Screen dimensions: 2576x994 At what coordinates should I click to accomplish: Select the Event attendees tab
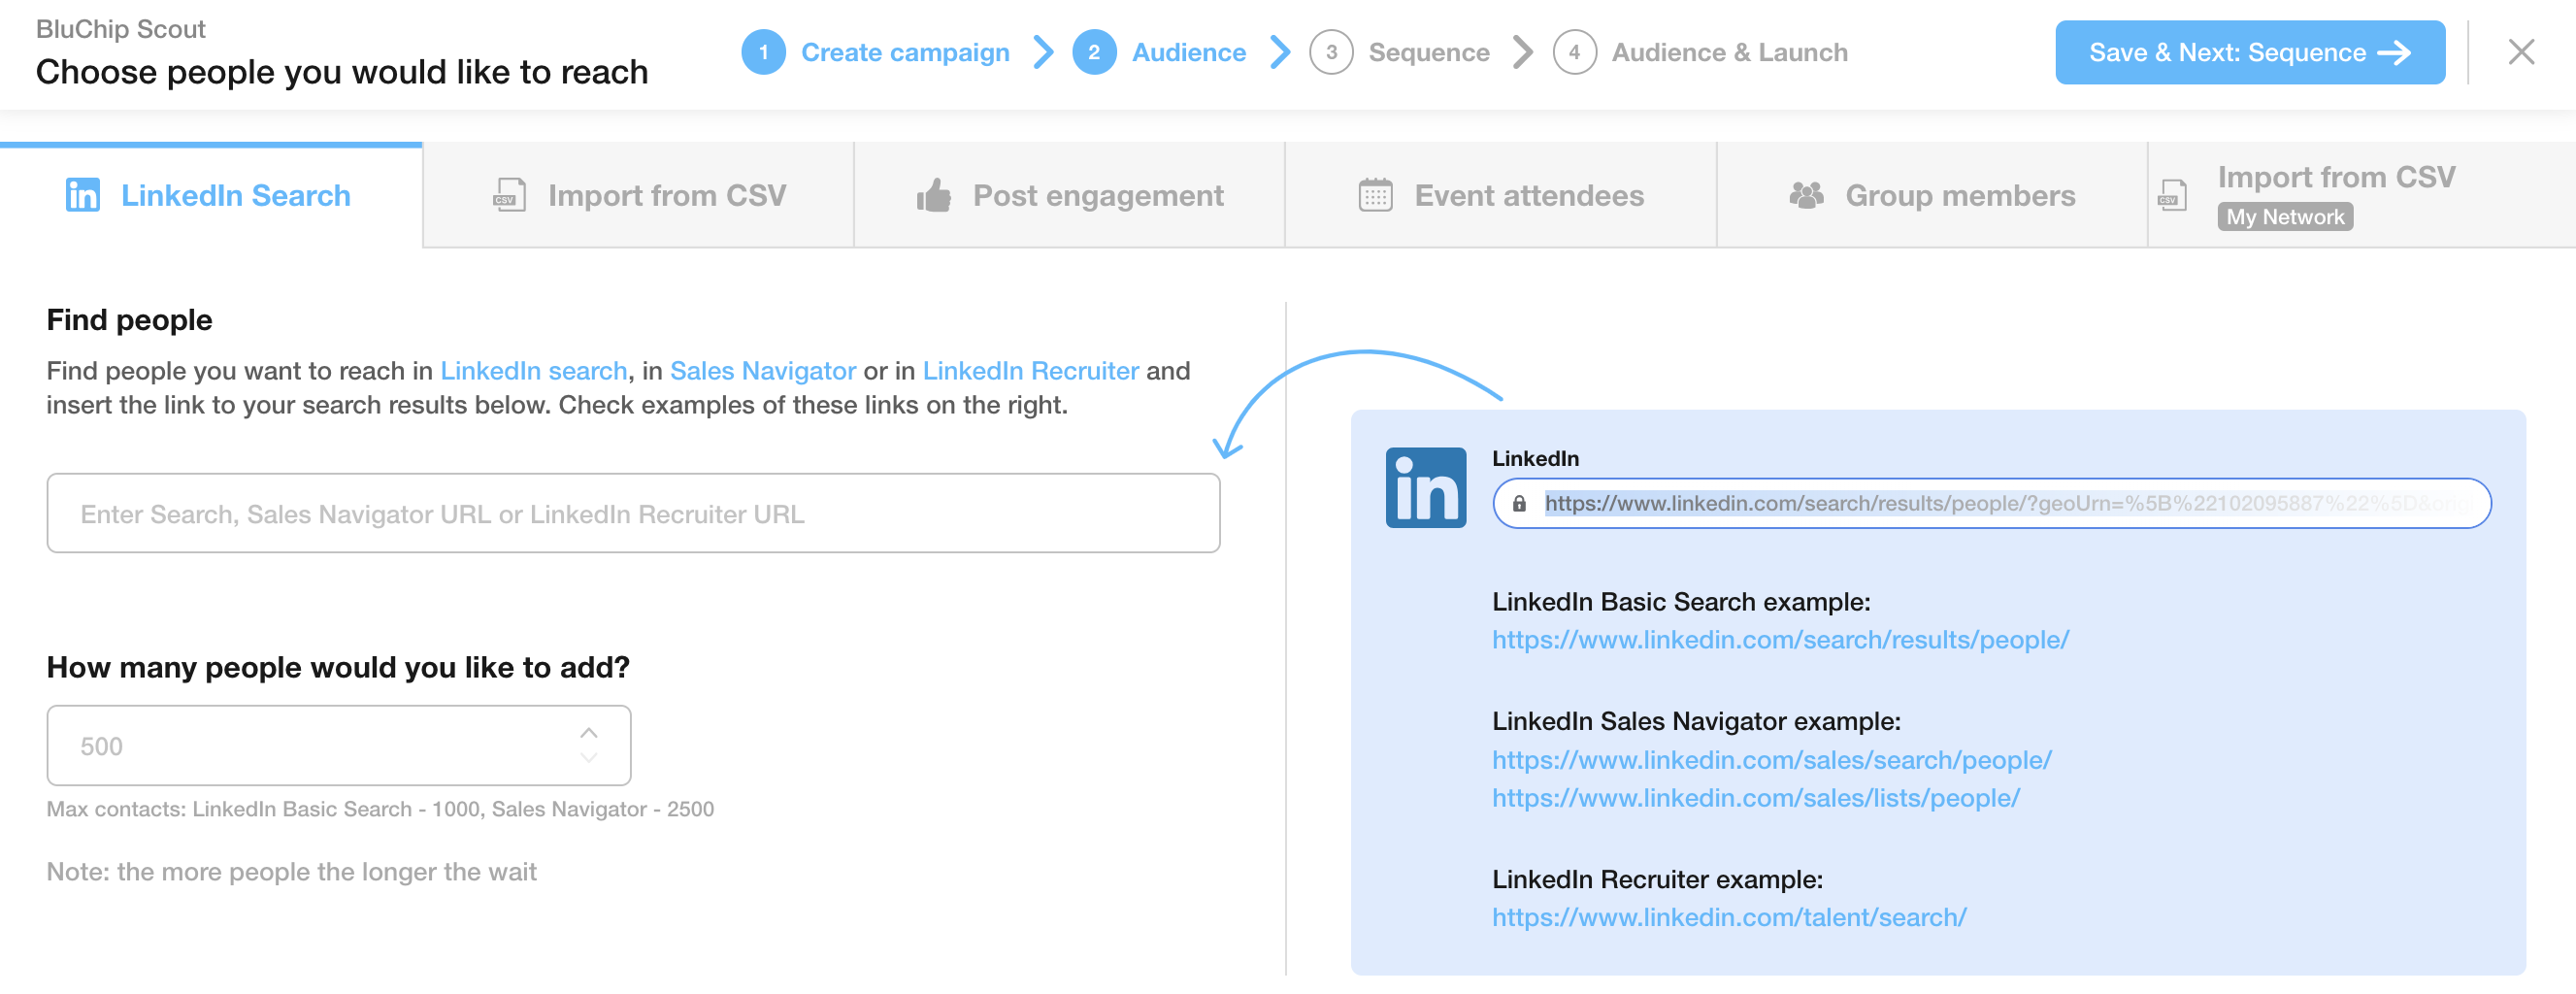pos(1500,195)
